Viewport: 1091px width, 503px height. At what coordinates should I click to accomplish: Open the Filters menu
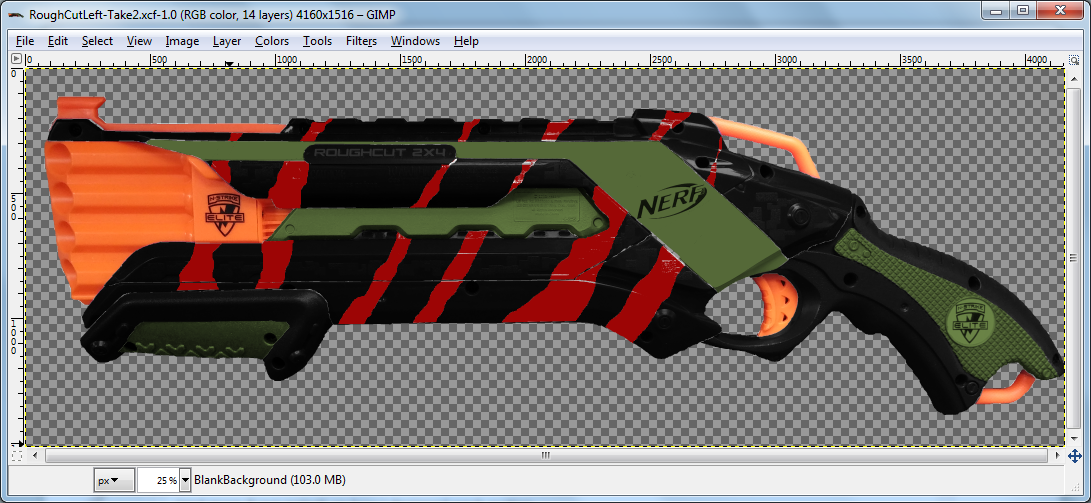(x=361, y=41)
